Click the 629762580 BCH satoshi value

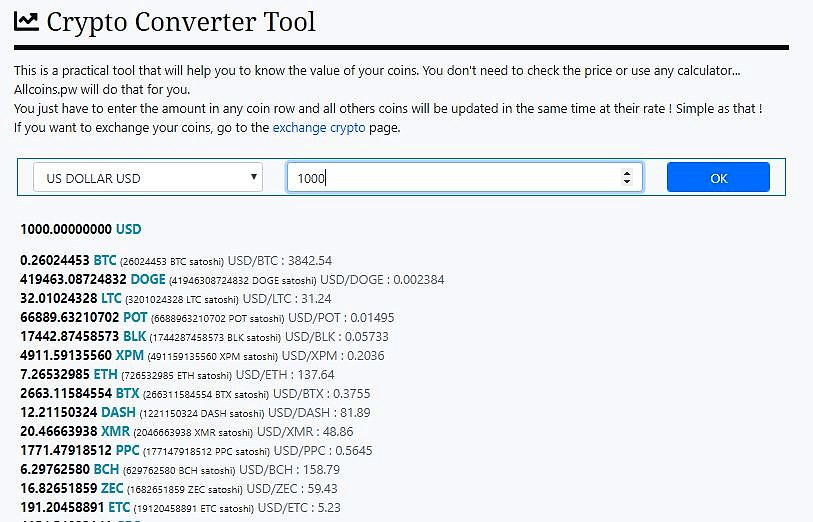pyautogui.click(x=179, y=471)
